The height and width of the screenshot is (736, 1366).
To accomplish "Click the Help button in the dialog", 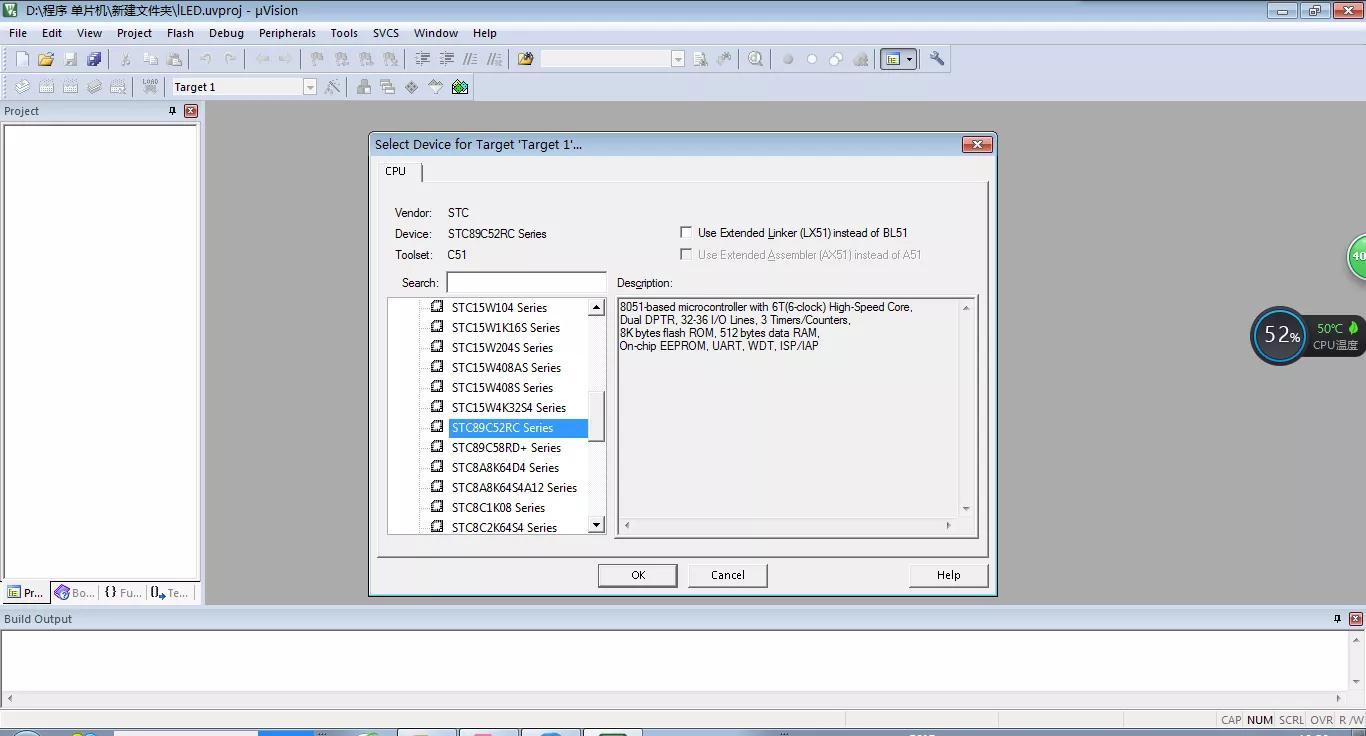I will pos(949,575).
